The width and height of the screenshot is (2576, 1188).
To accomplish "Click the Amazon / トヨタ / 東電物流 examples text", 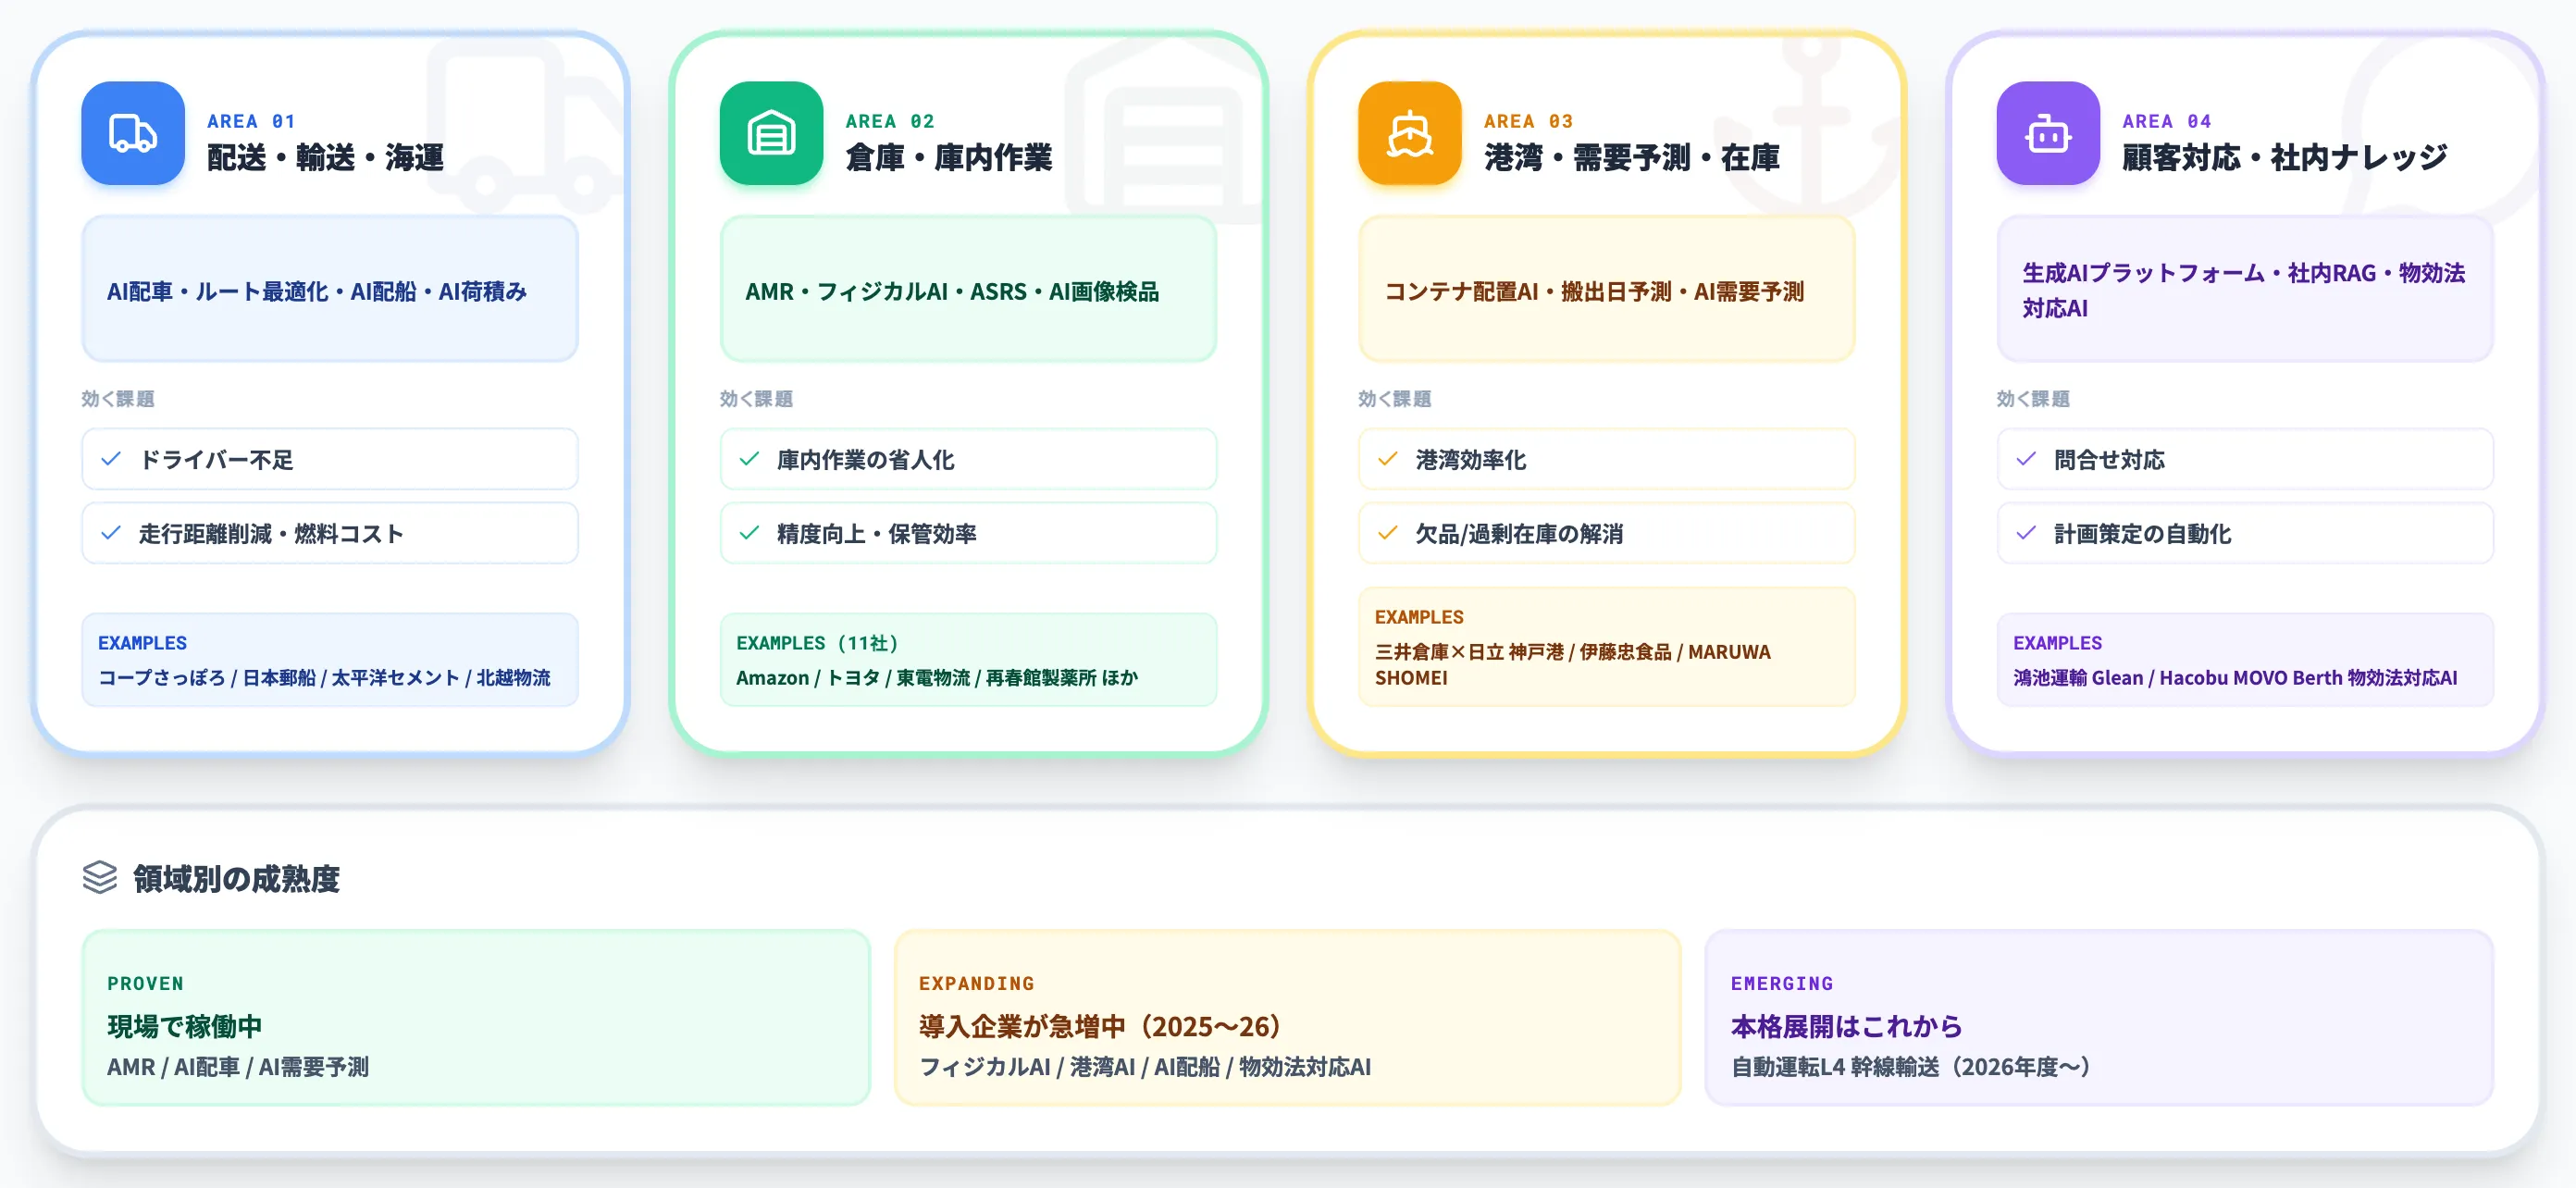I will coord(937,678).
